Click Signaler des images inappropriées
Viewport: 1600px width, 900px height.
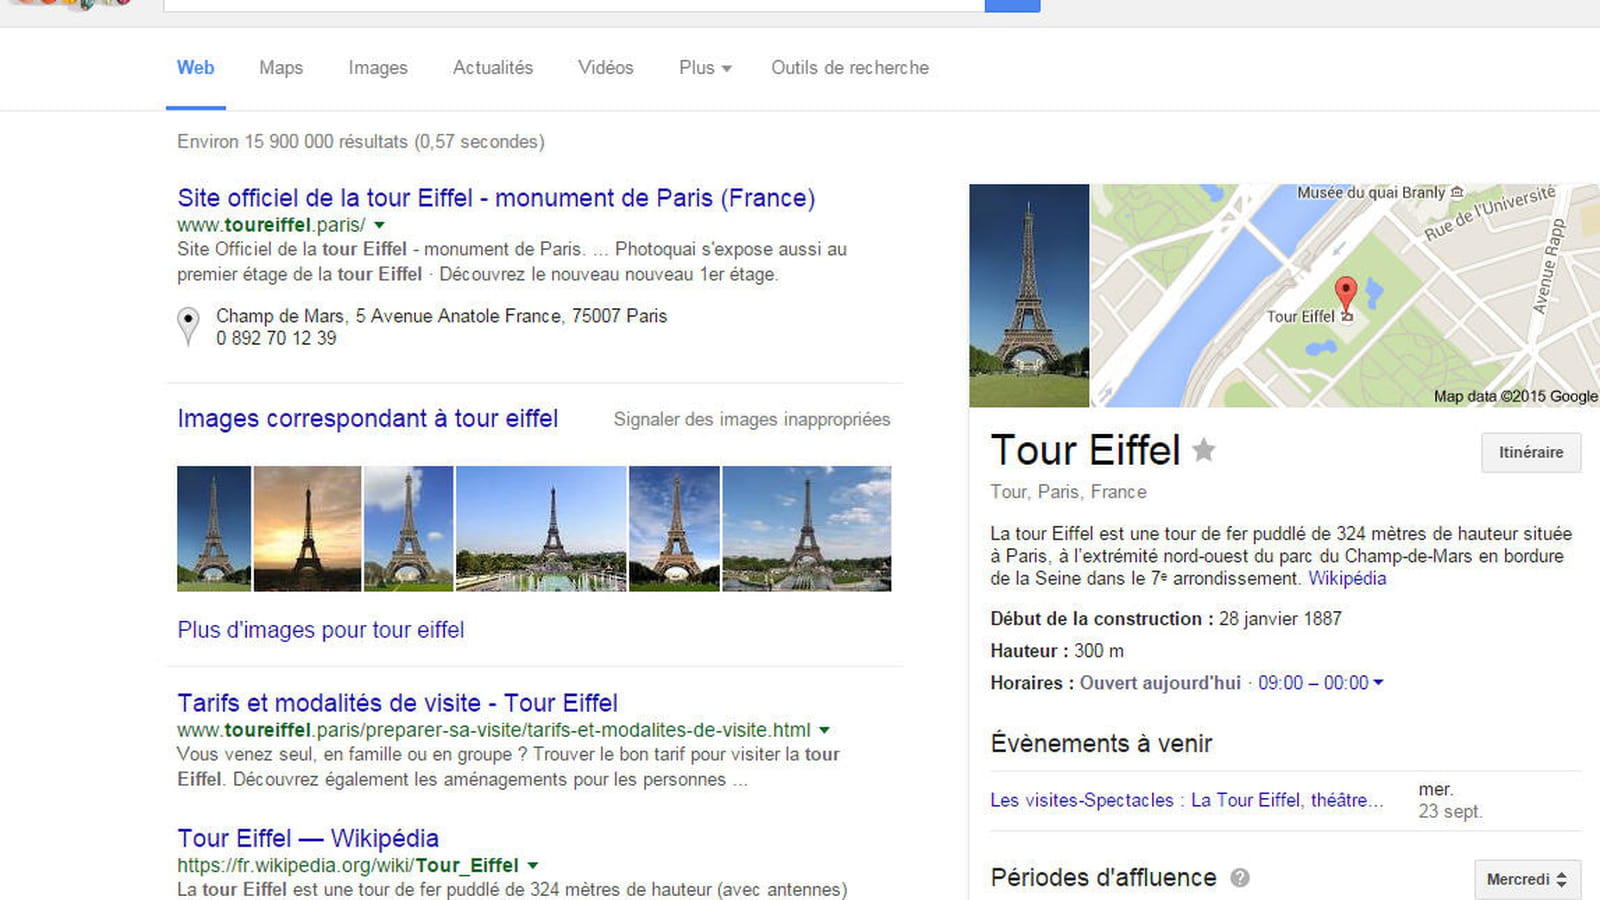tap(752, 419)
